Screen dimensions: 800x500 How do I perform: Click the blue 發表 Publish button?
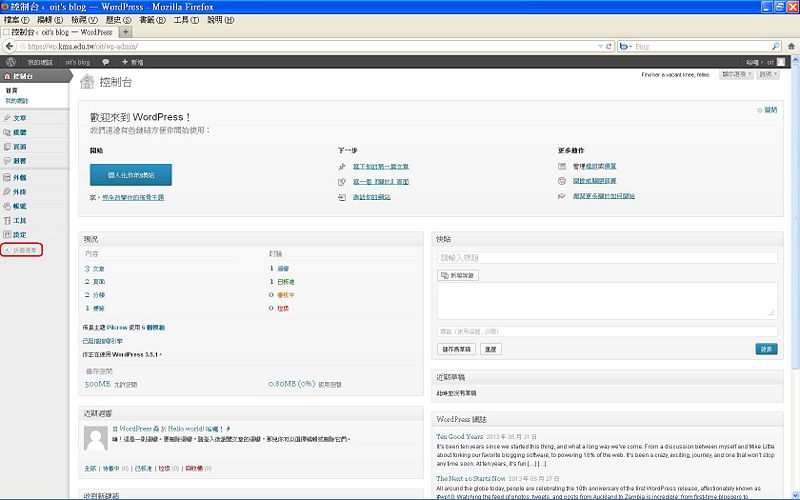(766, 349)
